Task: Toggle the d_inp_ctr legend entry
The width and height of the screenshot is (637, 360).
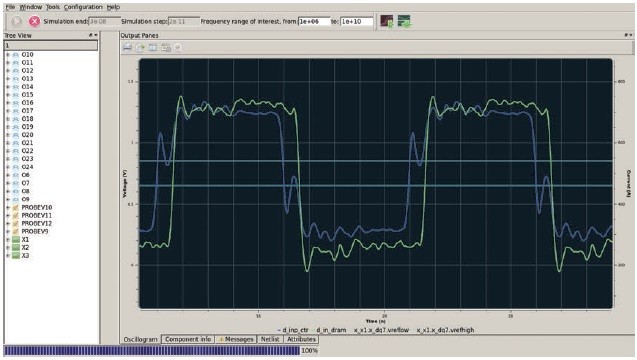Action: pyautogui.click(x=293, y=330)
